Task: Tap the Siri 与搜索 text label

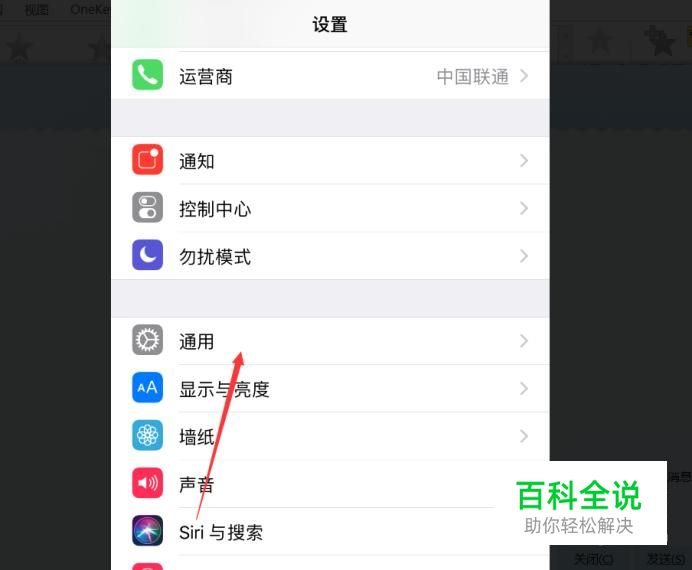Action: tap(221, 532)
